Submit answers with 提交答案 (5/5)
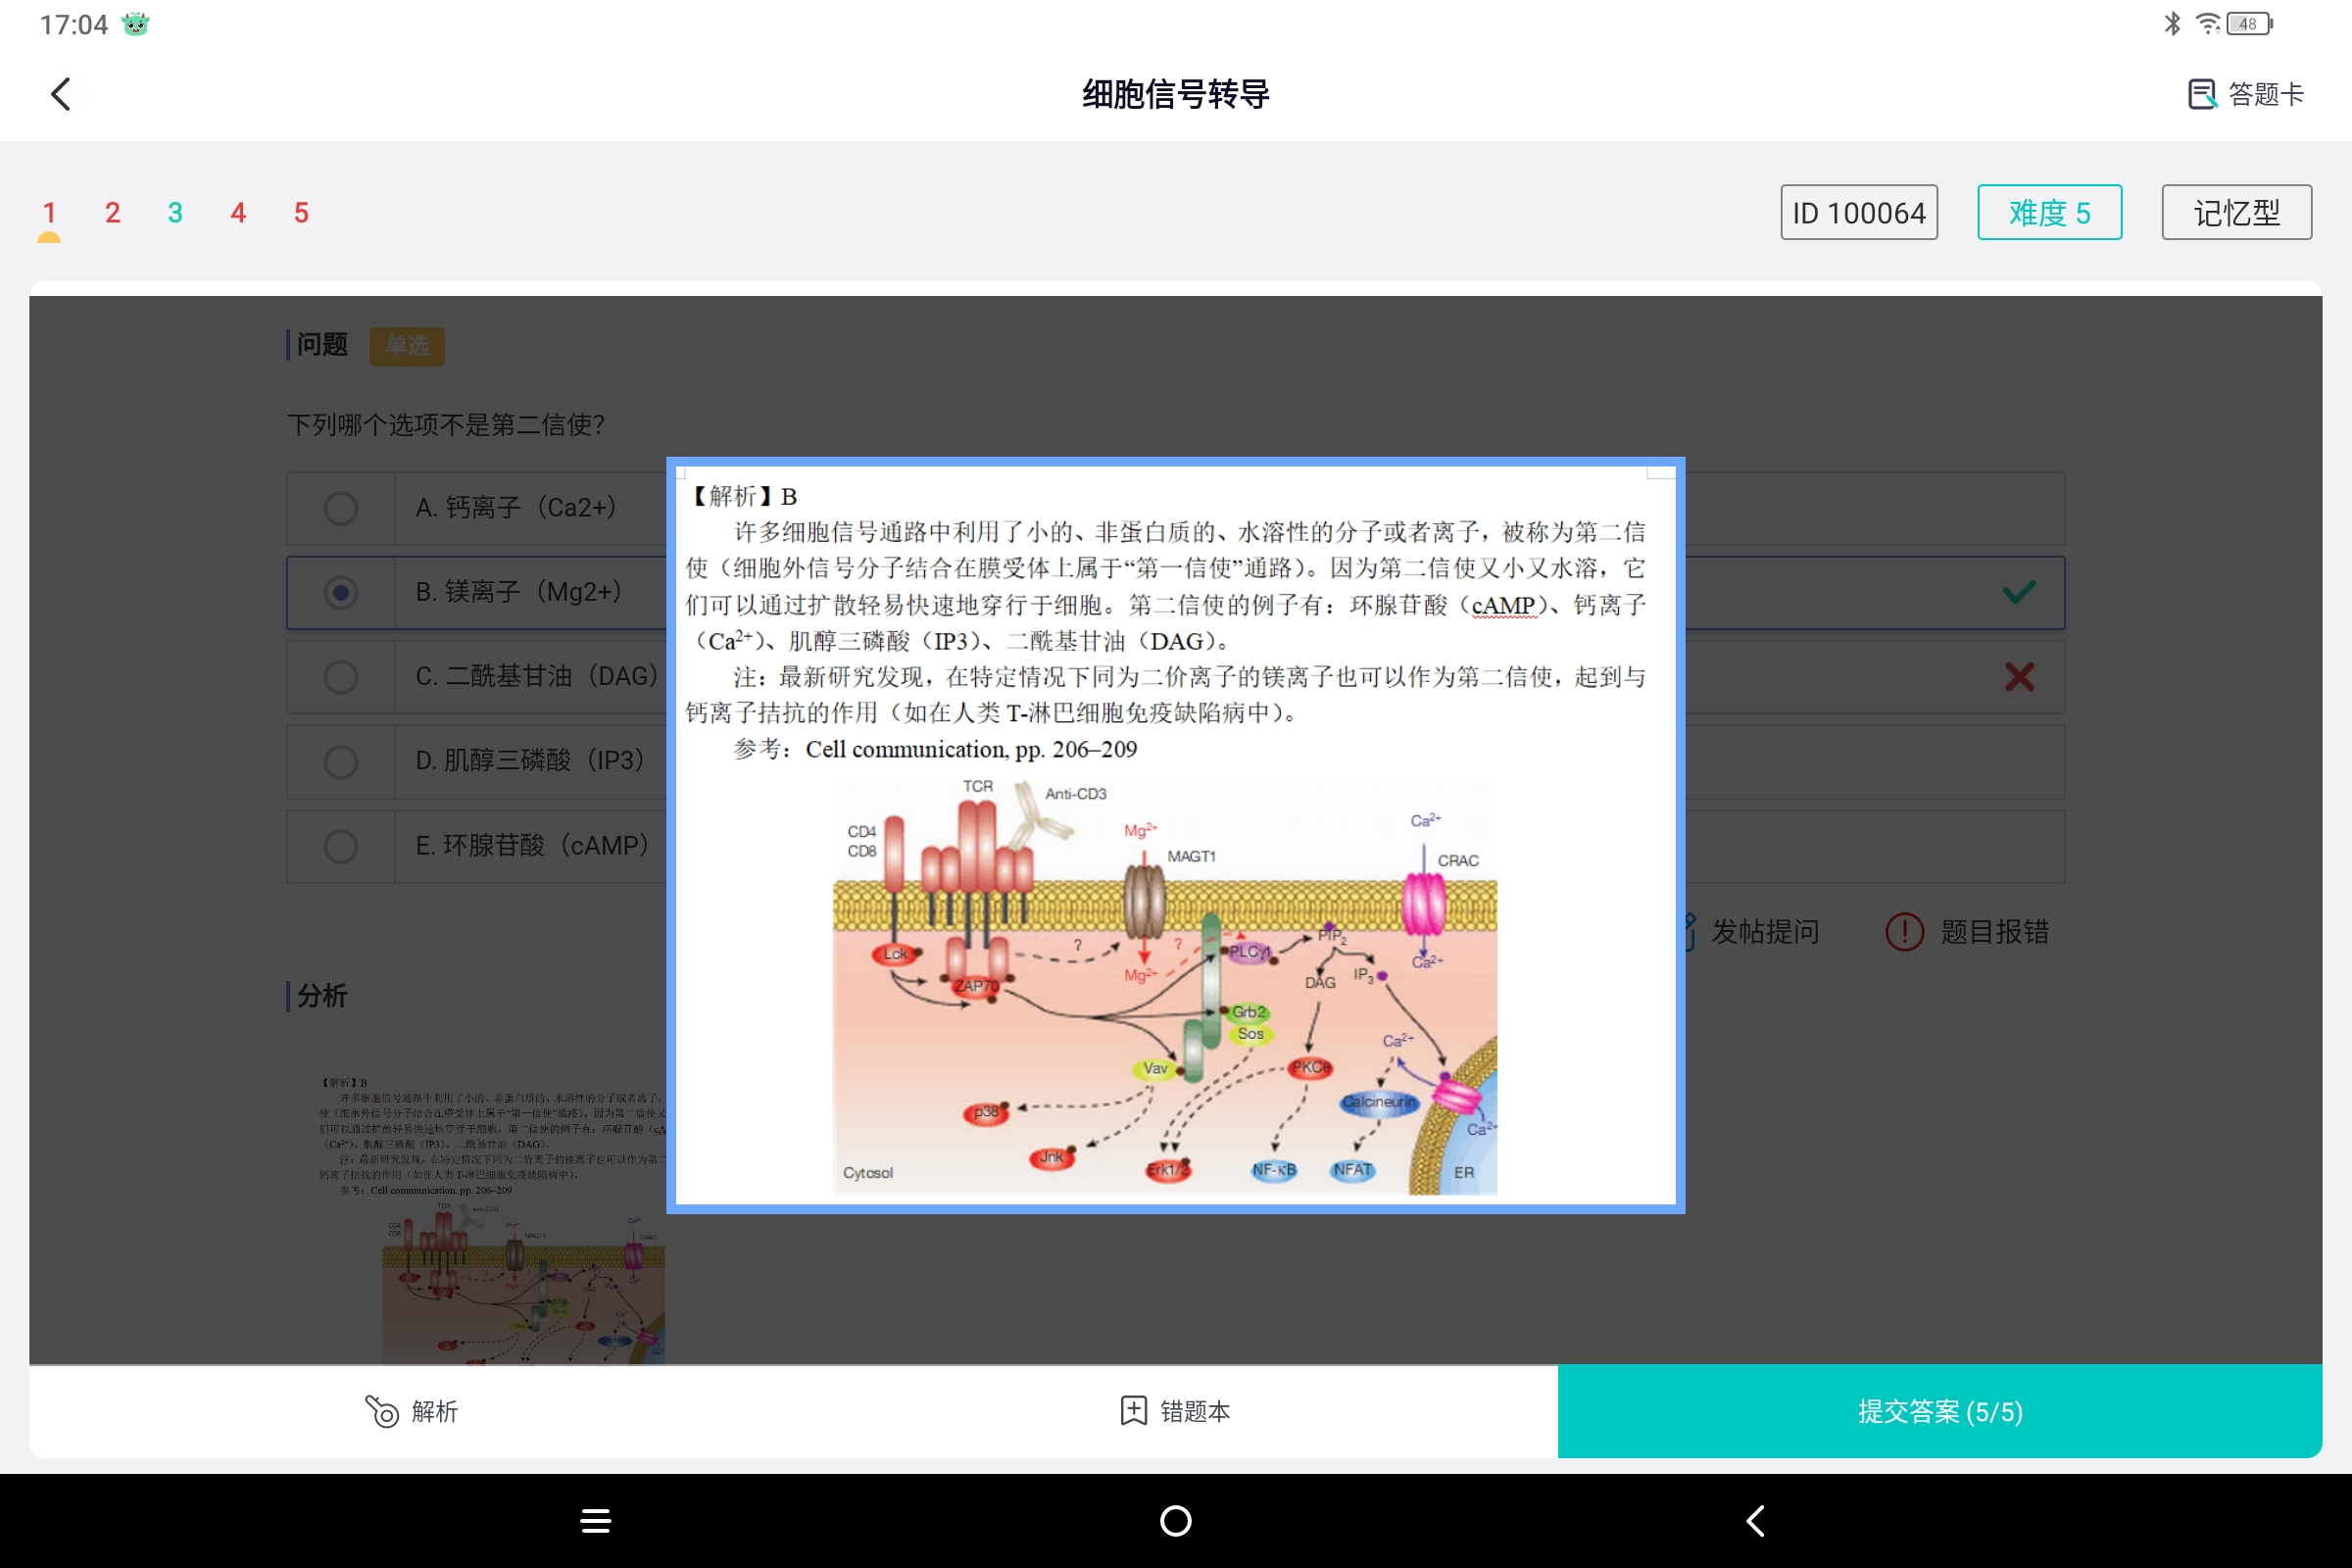This screenshot has height=1568, width=2352. tap(1939, 1411)
